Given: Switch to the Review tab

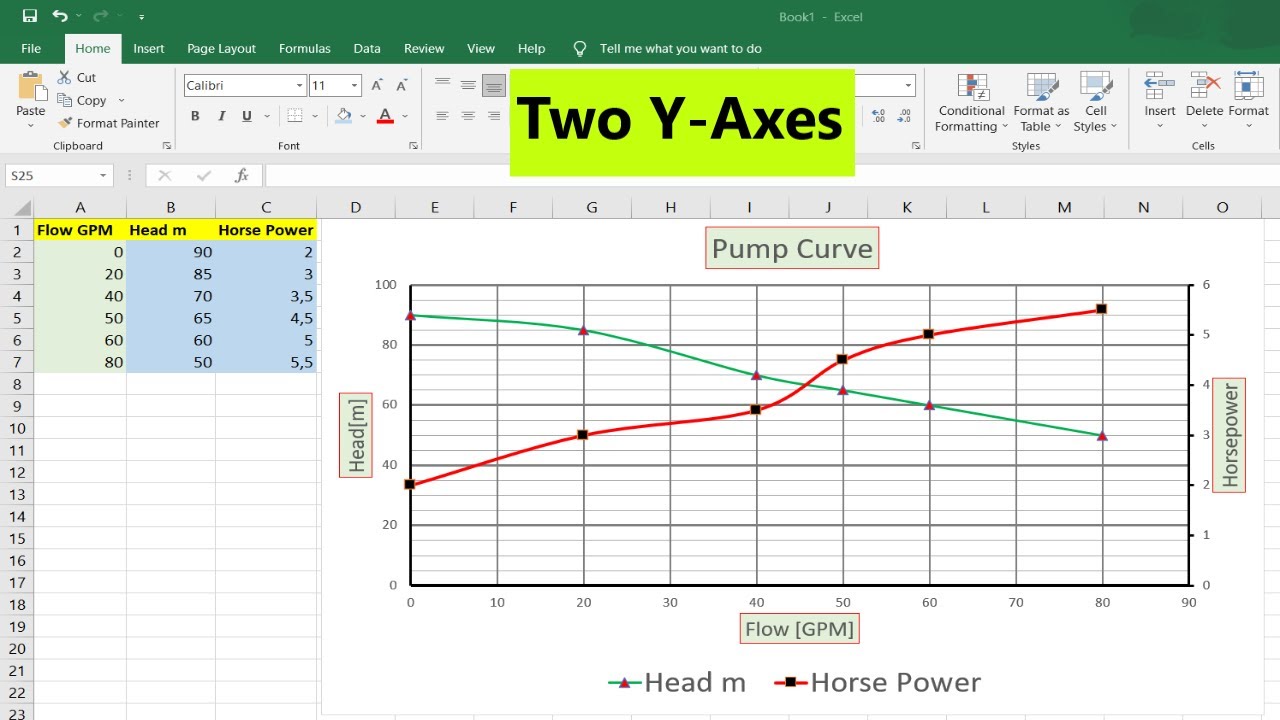Looking at the screenshot, I should click(424, 48).
